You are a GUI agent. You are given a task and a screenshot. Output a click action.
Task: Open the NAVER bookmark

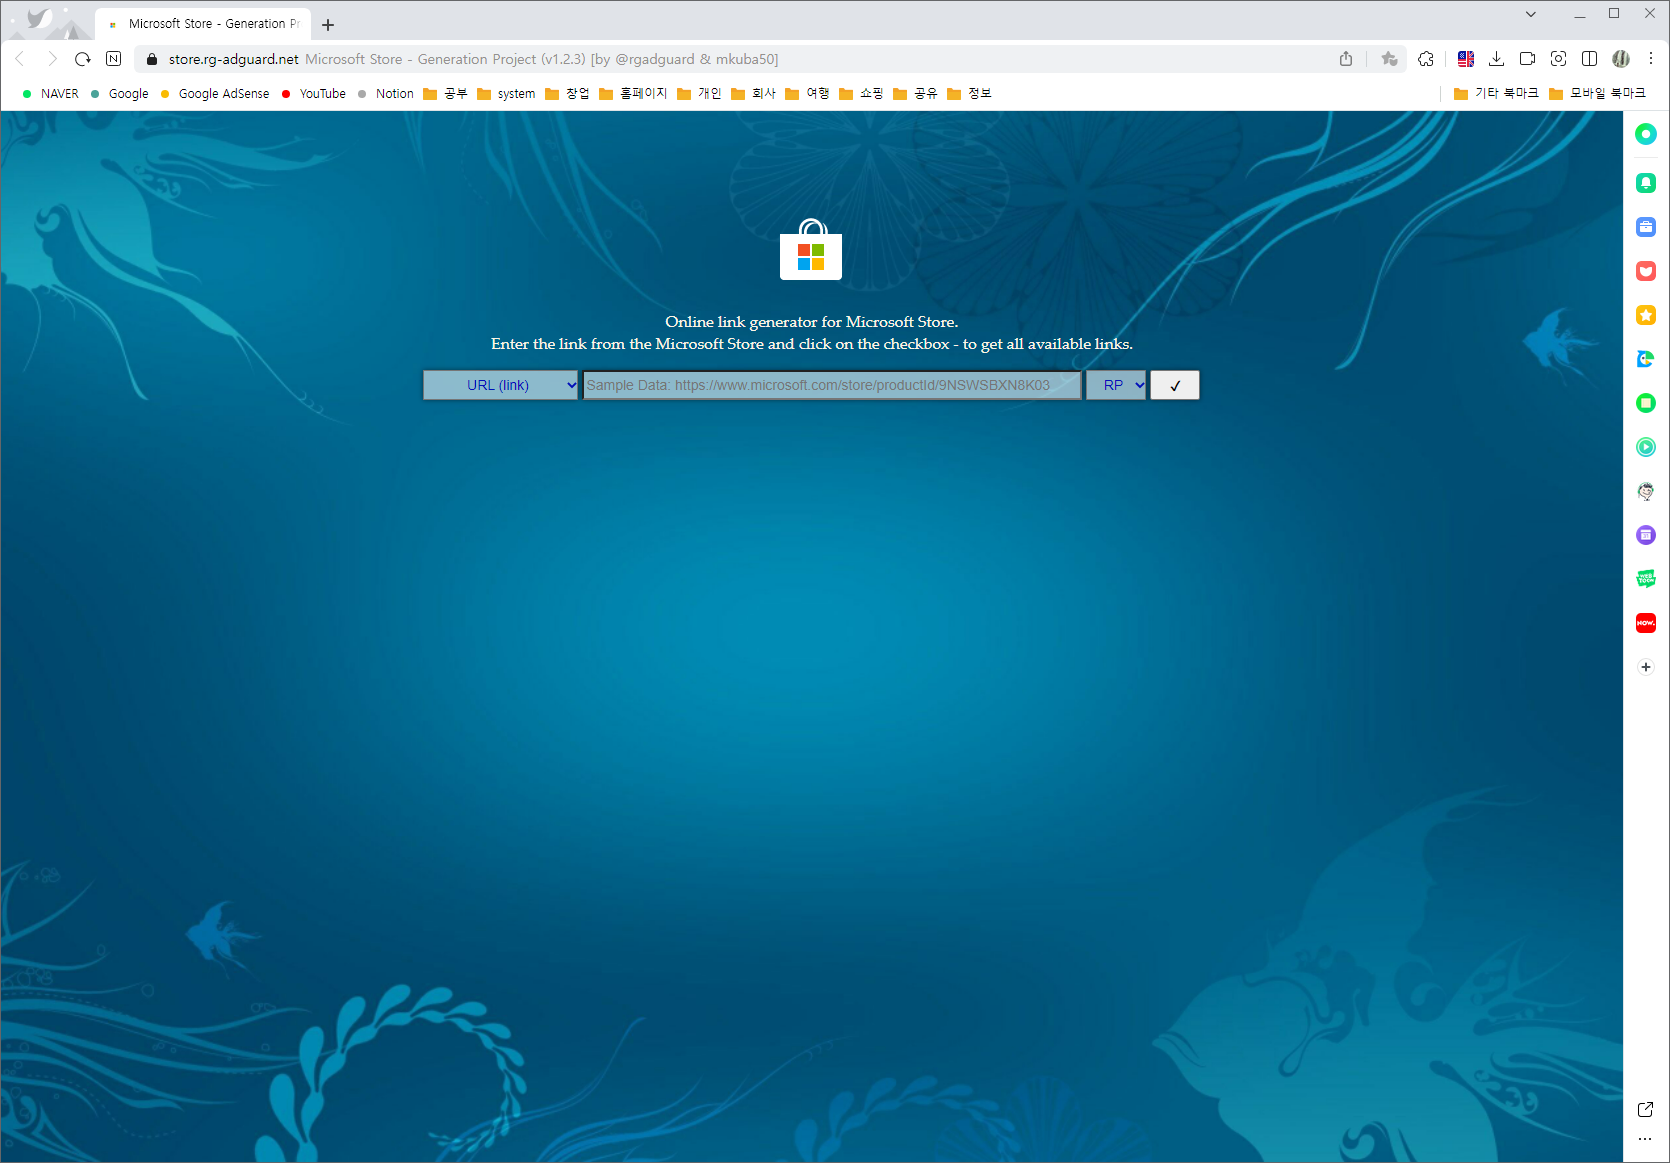pyautogui.click(x=50, y=93)
